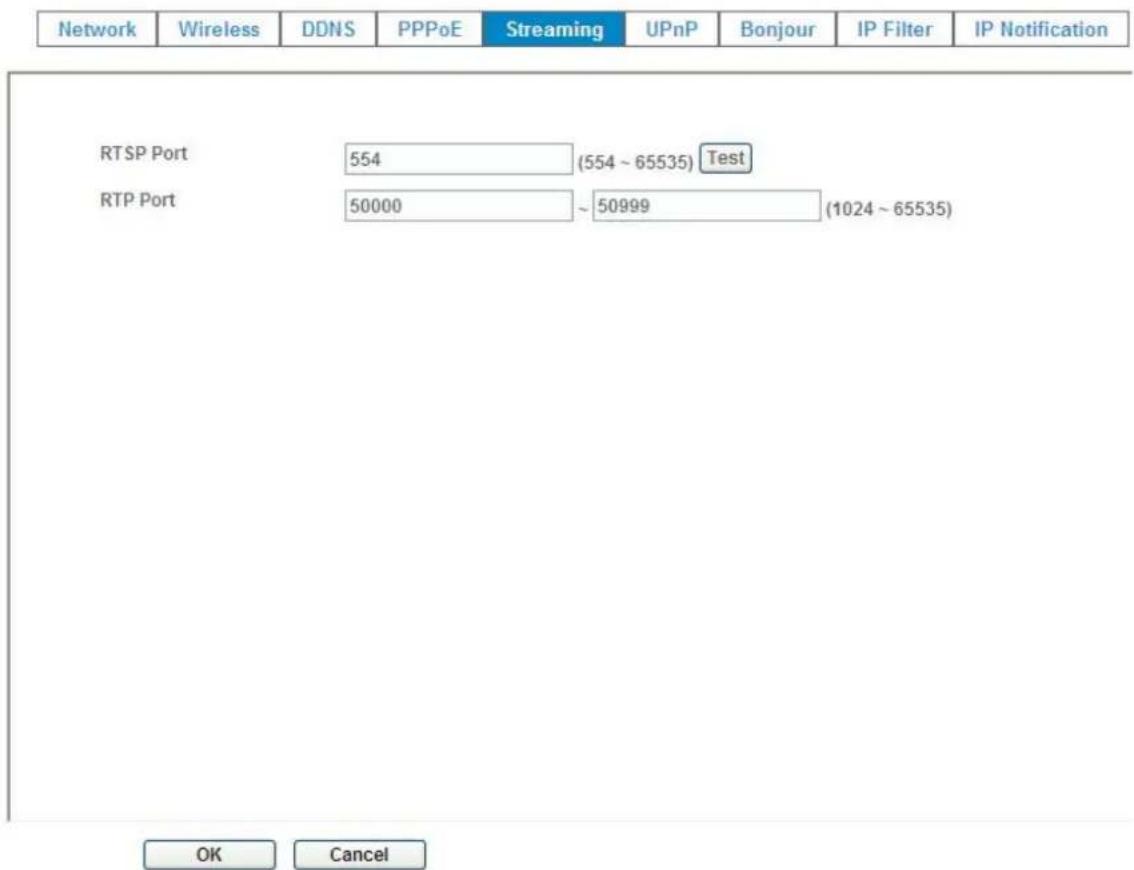
Task: Click the active Streaming tab
Action: 554,30
